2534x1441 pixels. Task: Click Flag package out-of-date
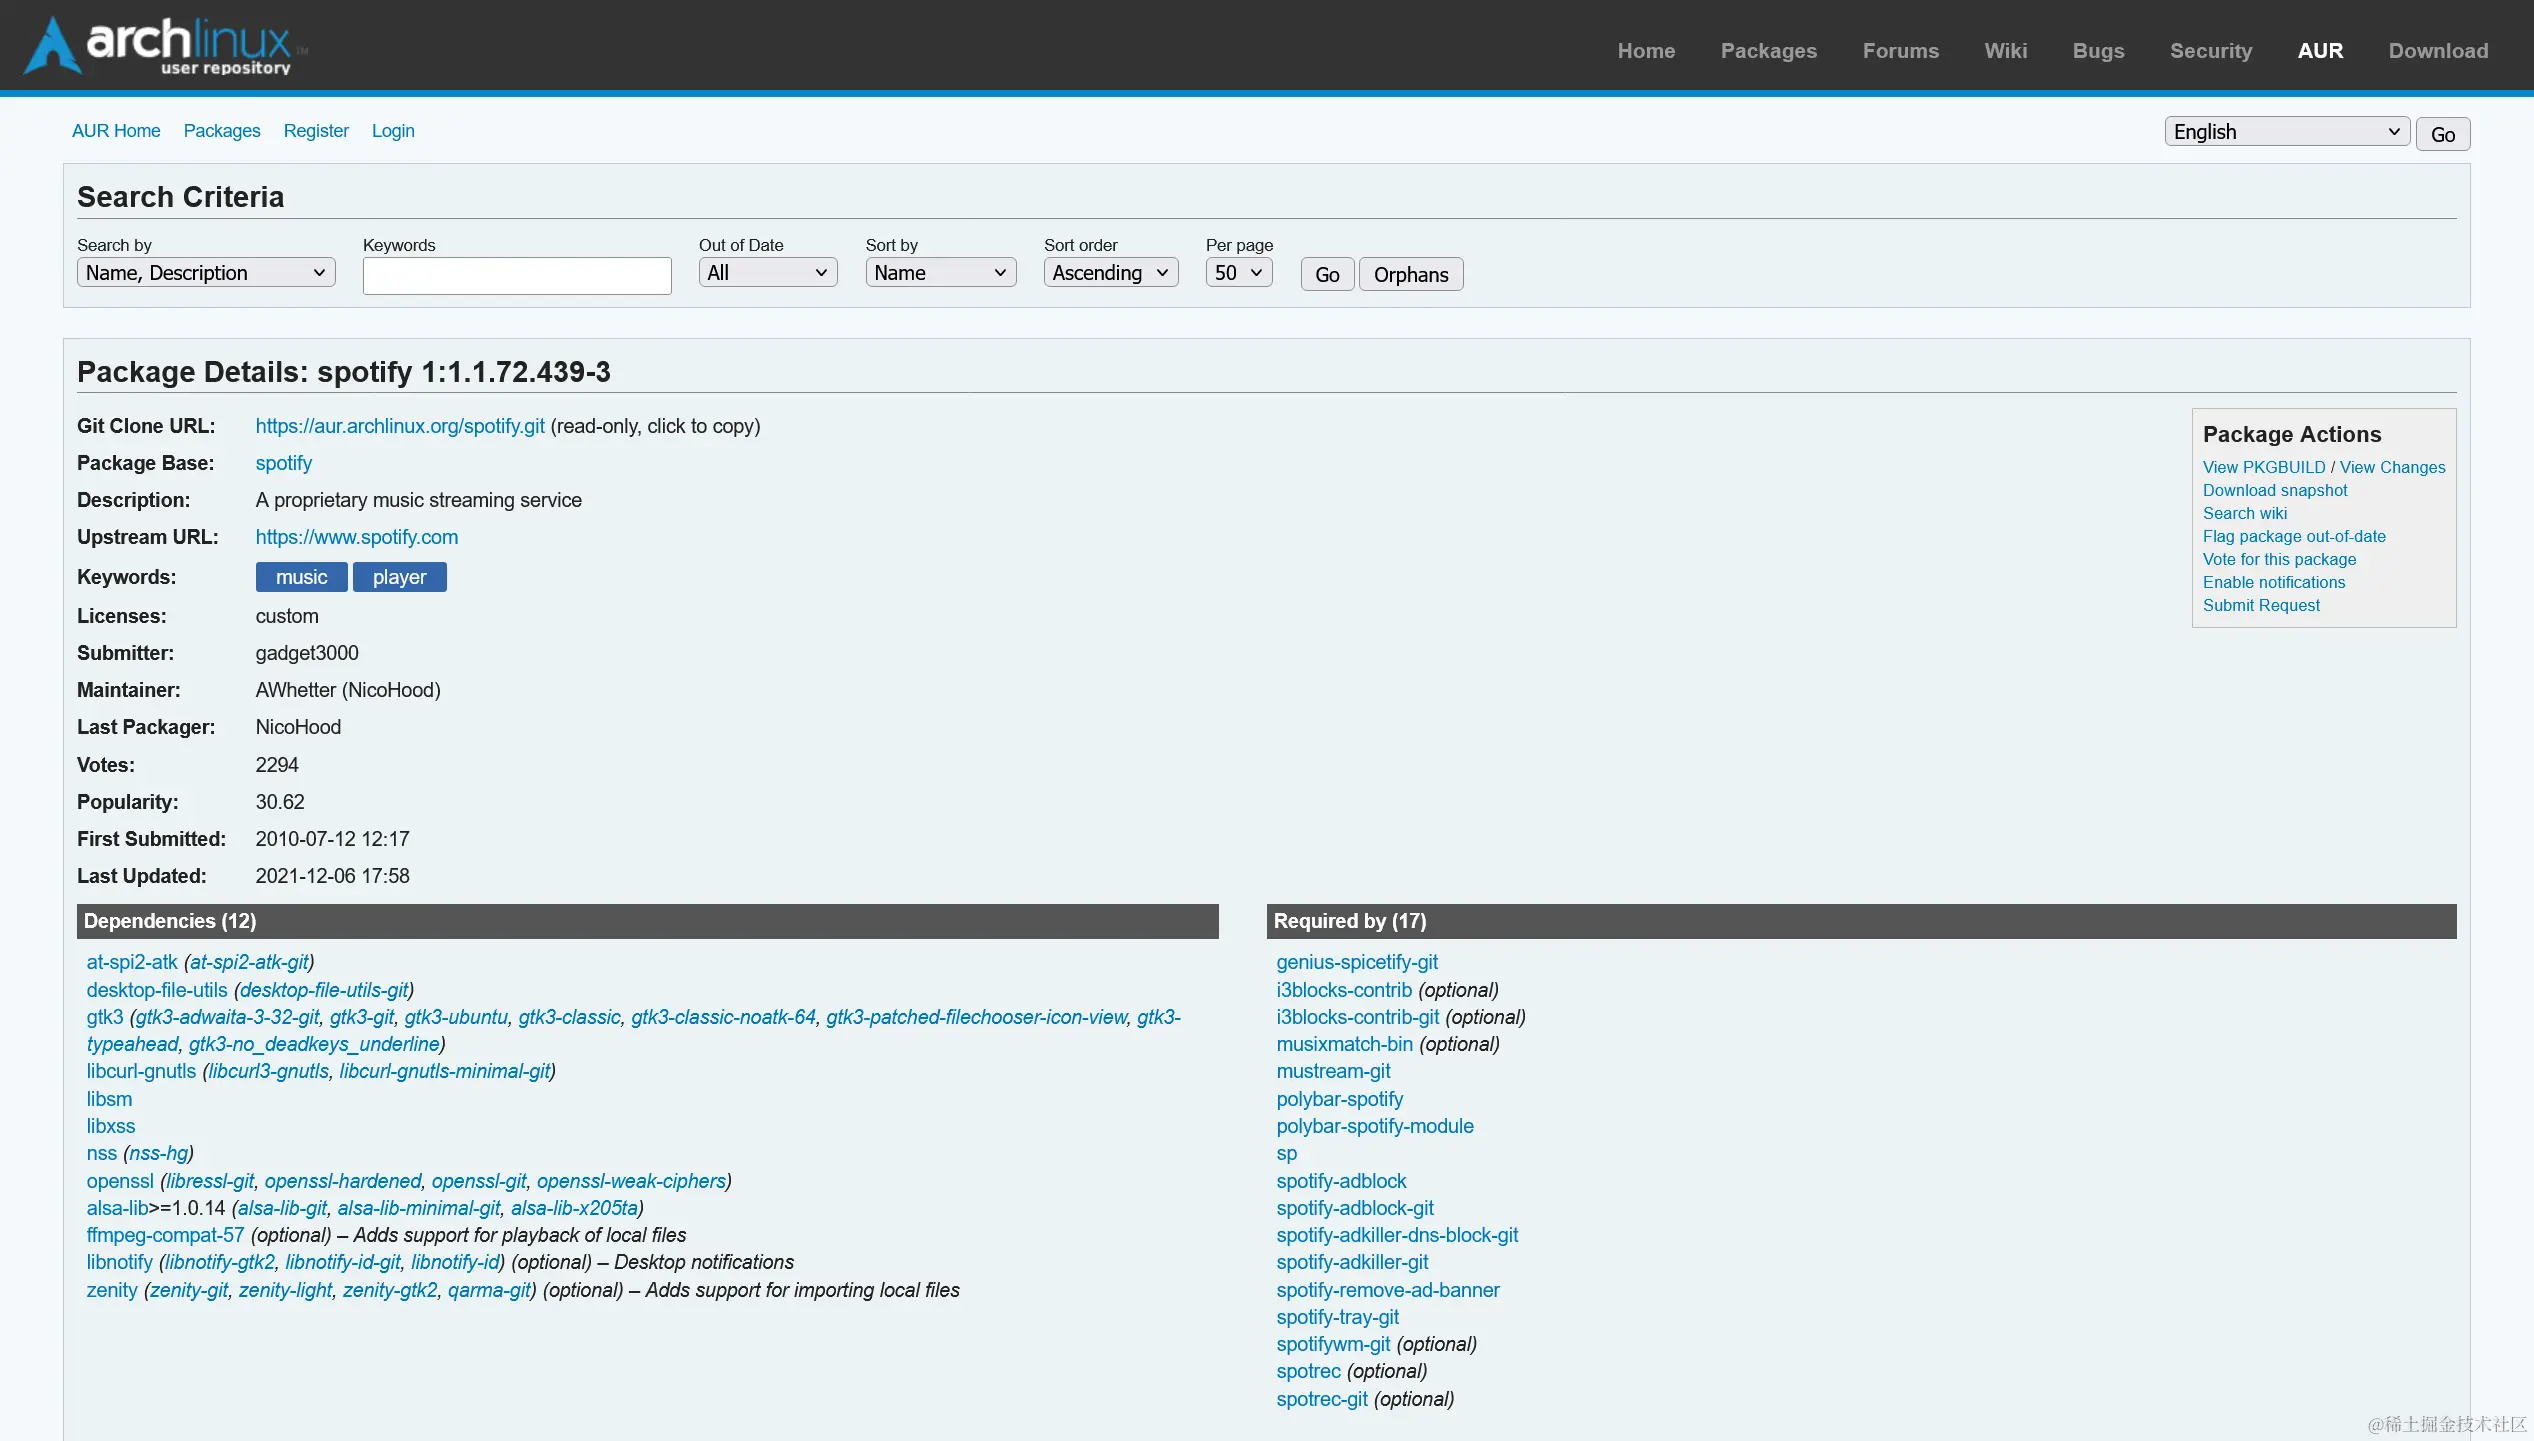tap(2293, 536)
